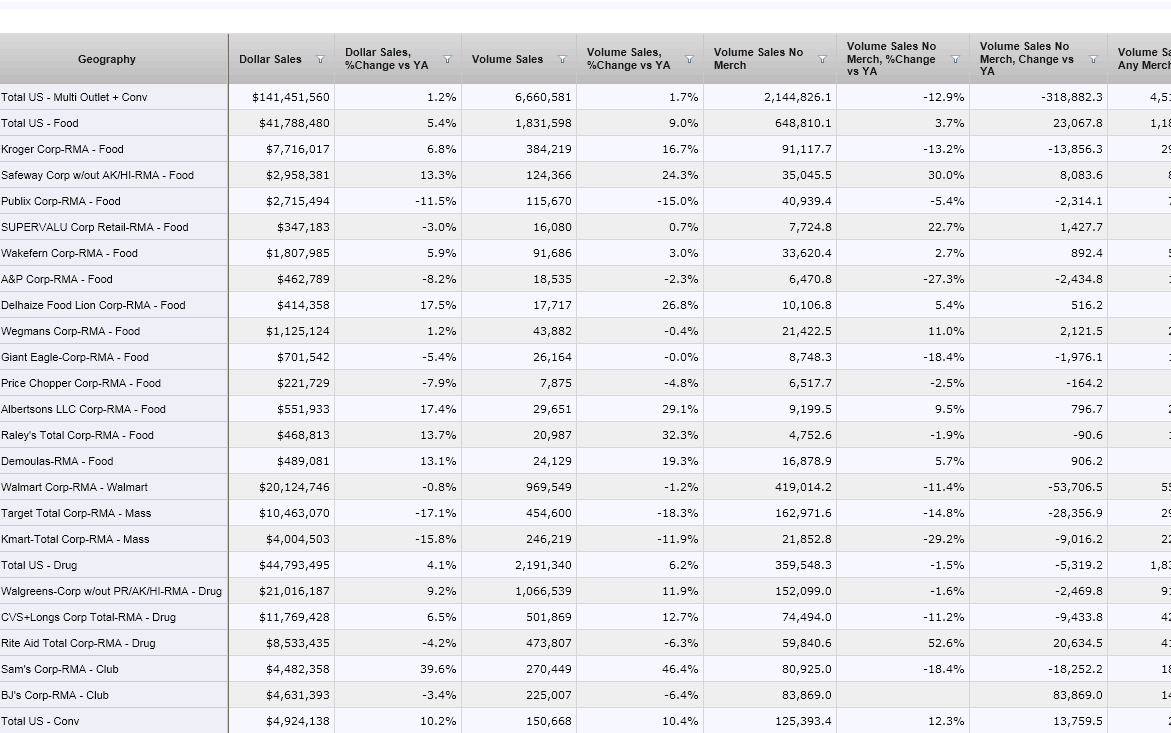The width and height of the screenshot is (1171, 733).
Task: Open the Volume Sales No Merch filter icon
Action: coord(822,60)
